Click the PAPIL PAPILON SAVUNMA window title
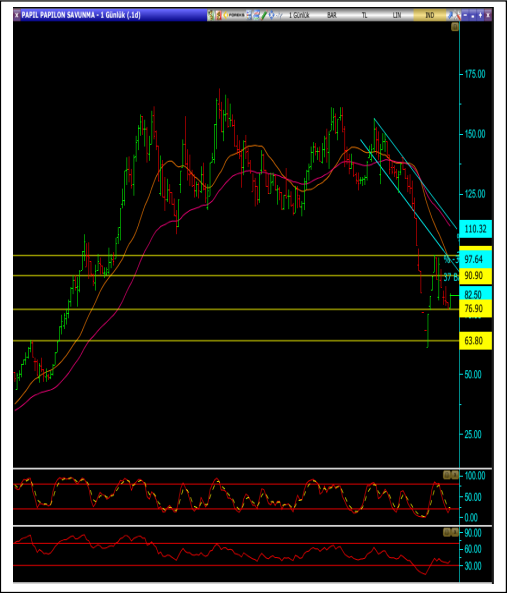507x593 pixels. [x=81, y=15]
